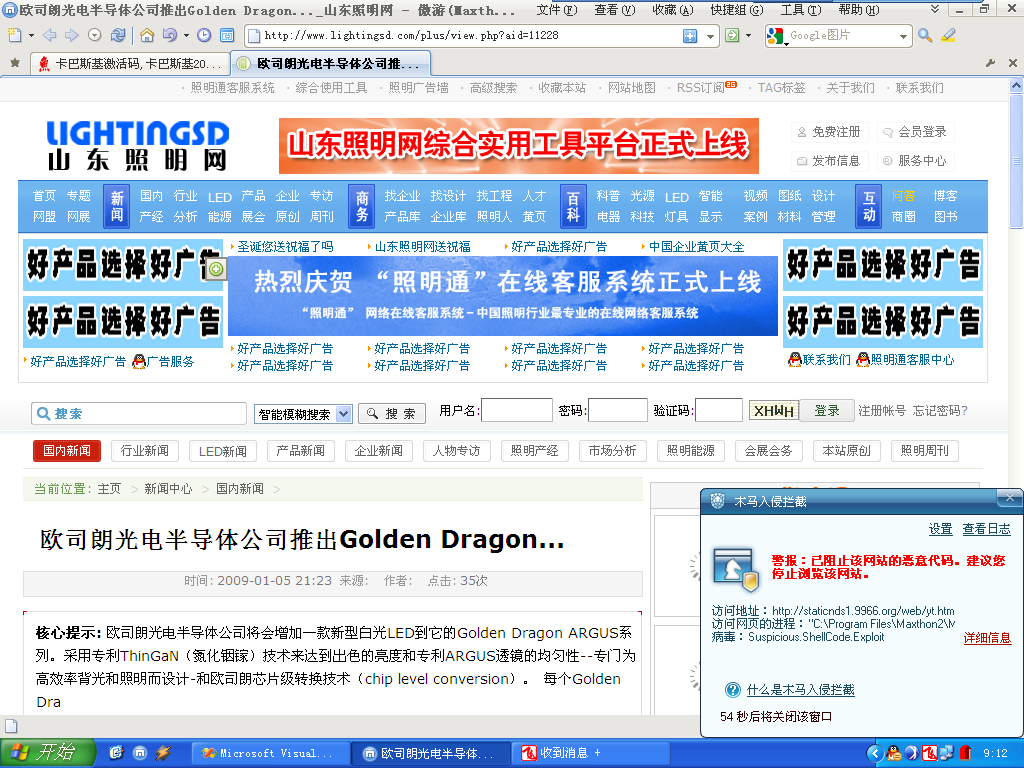Click the Home page icon

pyautogui.click(x=148, y=35)
